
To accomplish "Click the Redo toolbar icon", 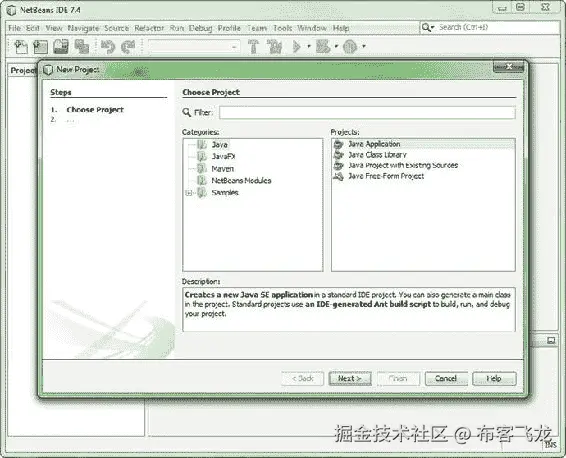I will coord(128,47).
